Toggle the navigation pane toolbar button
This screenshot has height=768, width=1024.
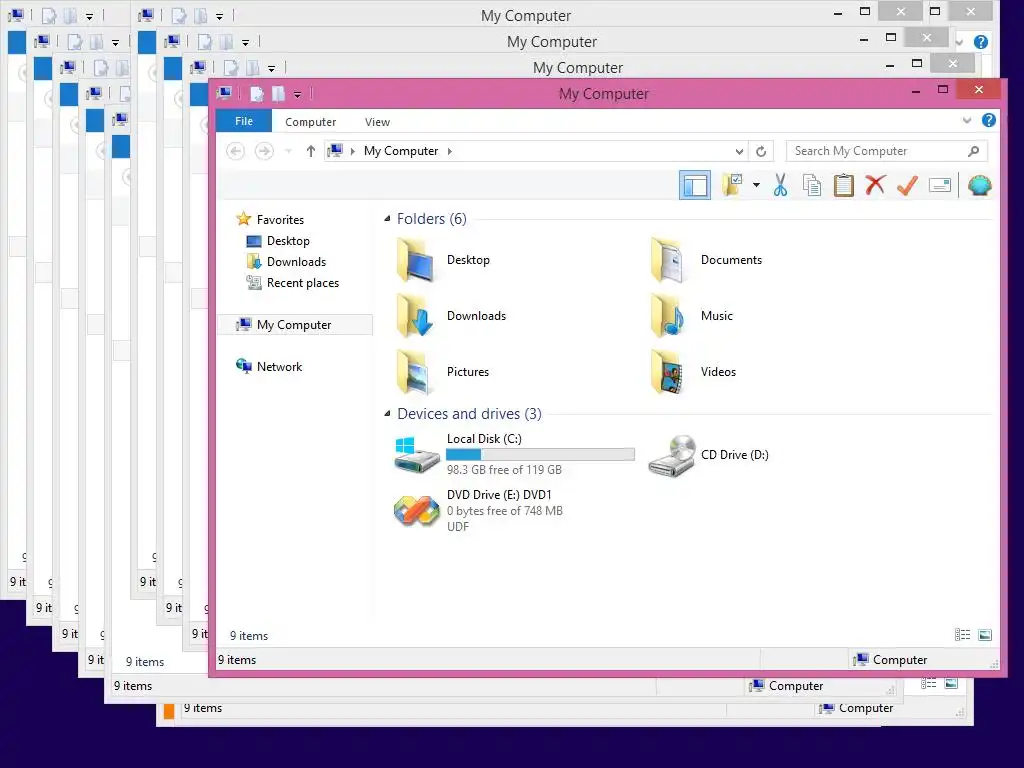click(695, 185)
